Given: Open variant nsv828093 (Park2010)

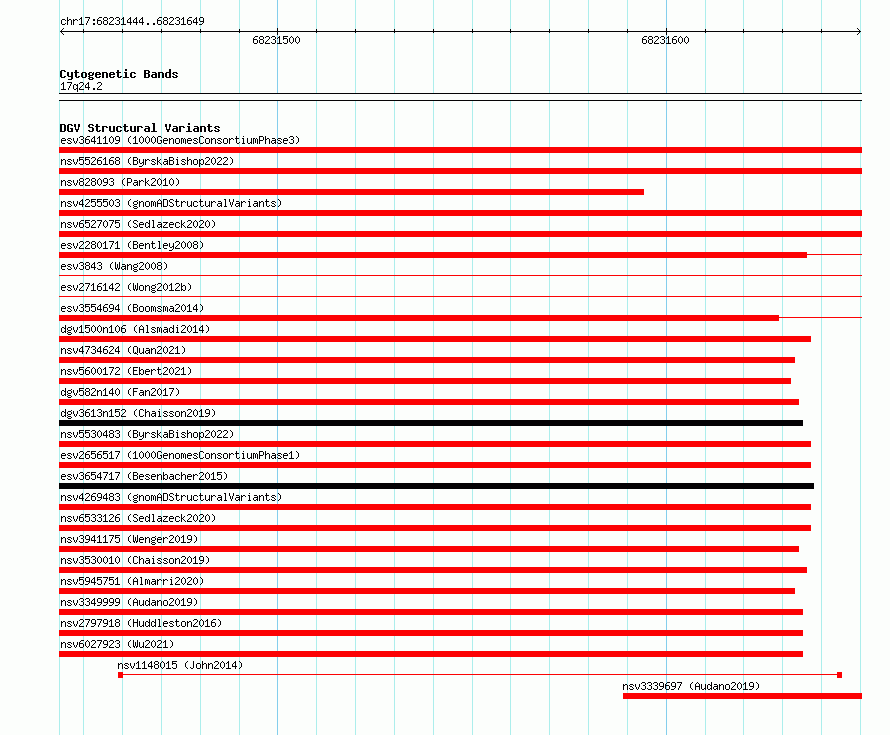Looking at the screenshot, I should [x=120, y=182].
